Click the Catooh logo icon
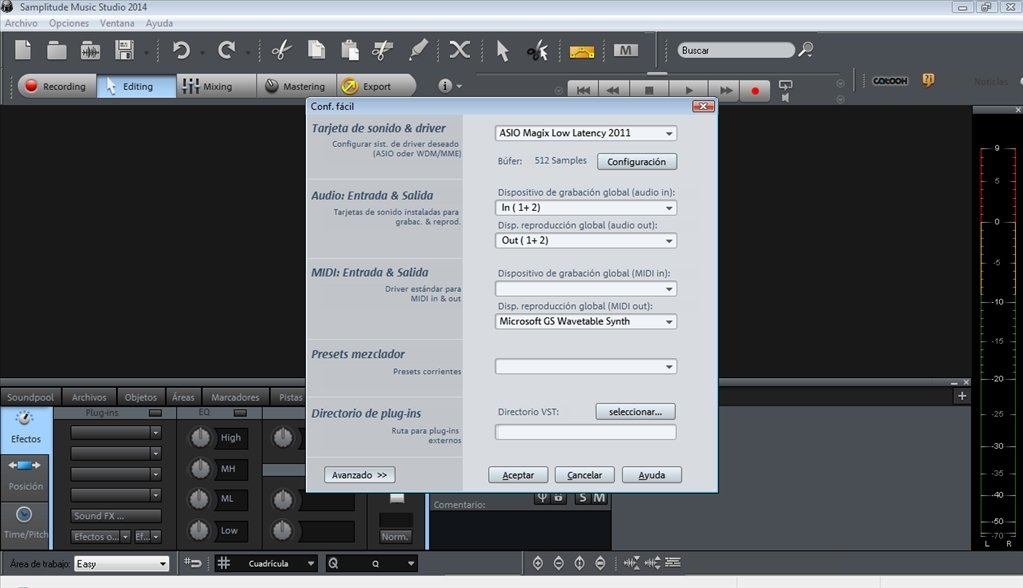 click(890, 81)
